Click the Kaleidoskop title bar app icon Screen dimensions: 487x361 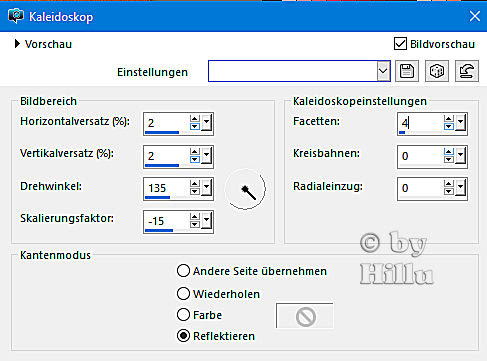[x=16, y=16]
